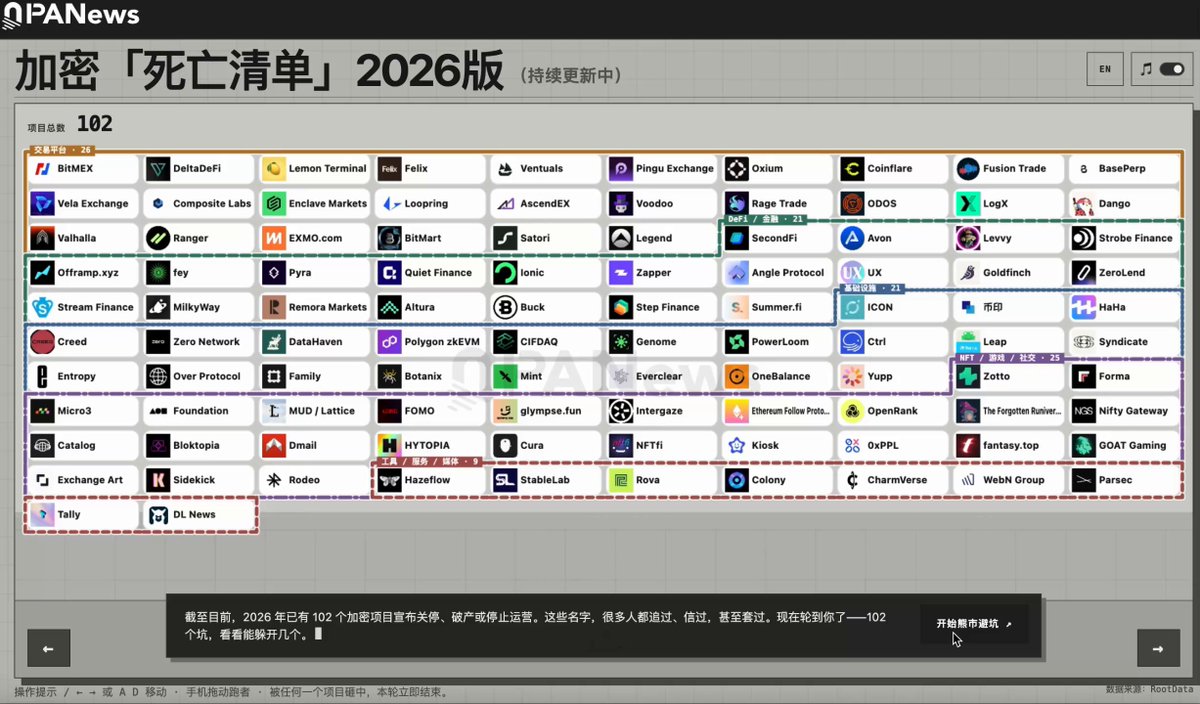1200x704 pixels.
Task: Select the Nifty Gateway card
Action: pyautogui.click(x=1124, y=411)
